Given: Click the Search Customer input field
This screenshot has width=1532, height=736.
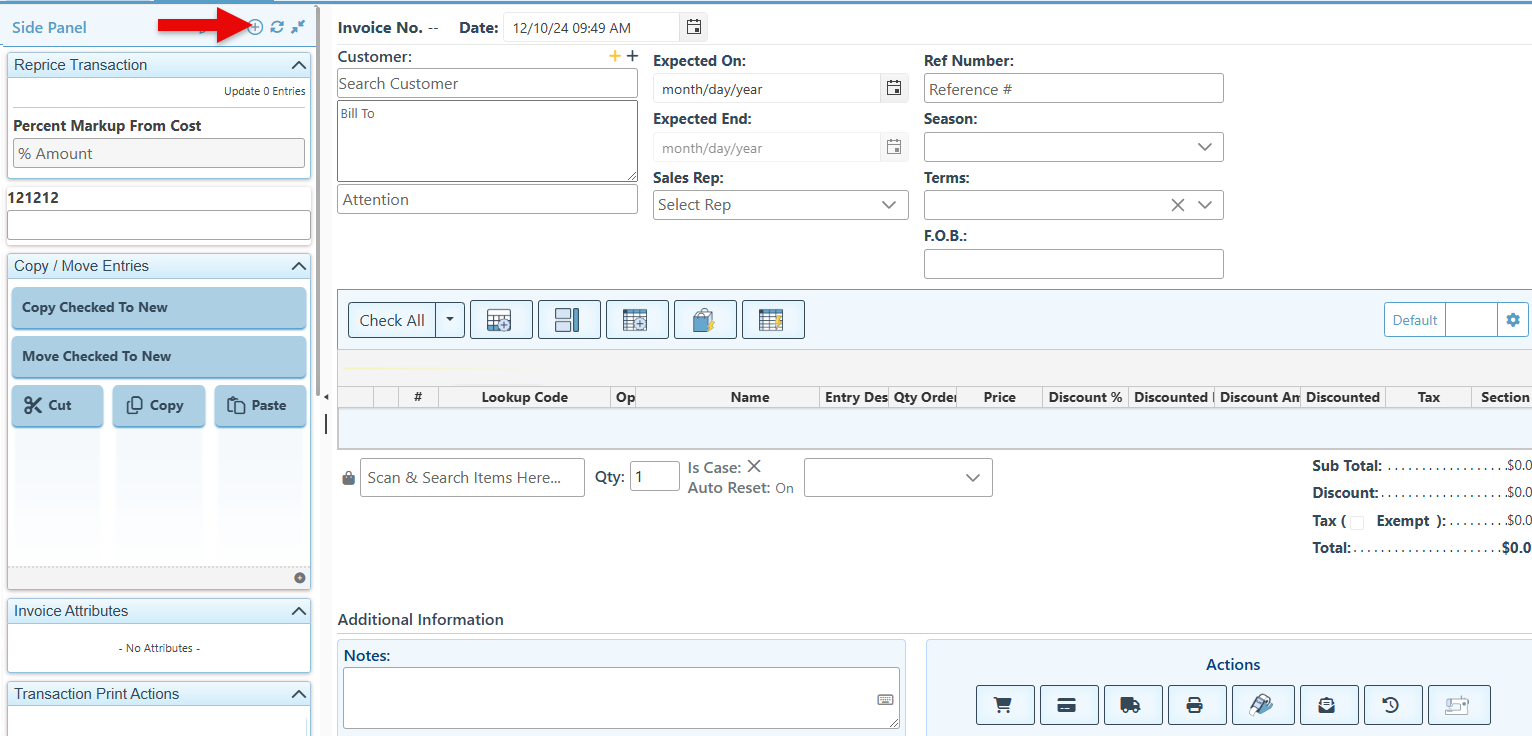Looking at the screenshot, I should click(x=487, y=84).
